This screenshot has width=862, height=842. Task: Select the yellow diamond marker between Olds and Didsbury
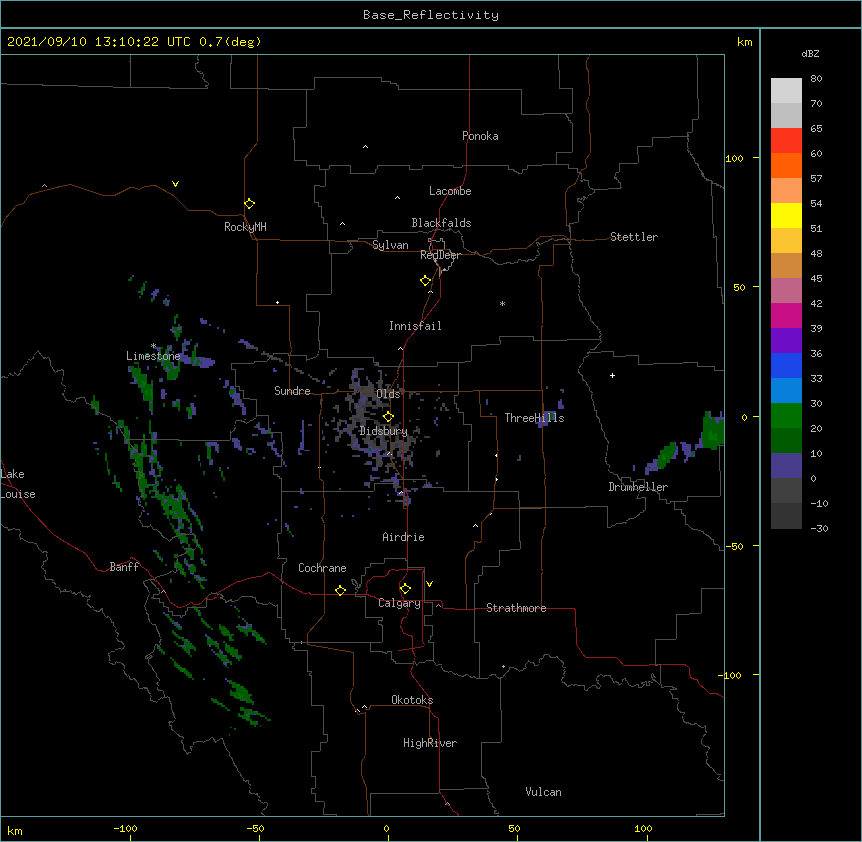pos(388,416)
